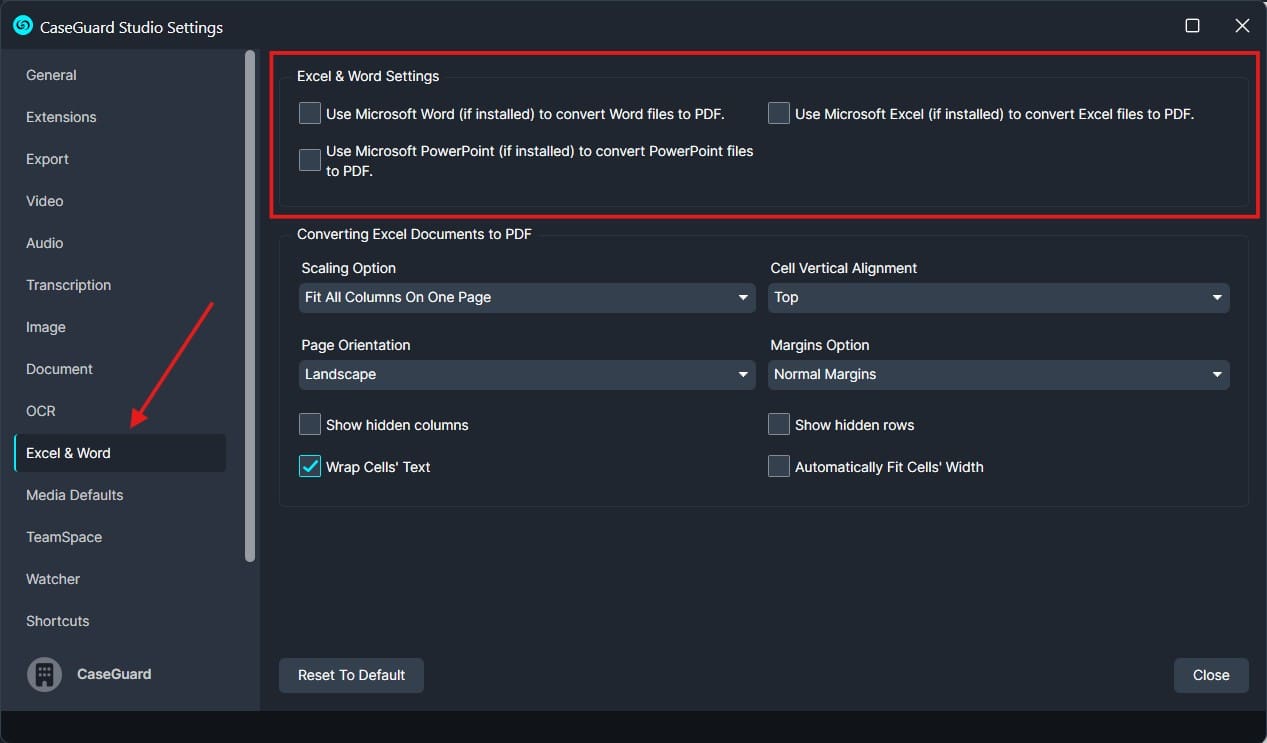This screenshot has width=1267, height=743.
Task: Open the Scaling Option dropdown
Action: (x=527, y=297)
